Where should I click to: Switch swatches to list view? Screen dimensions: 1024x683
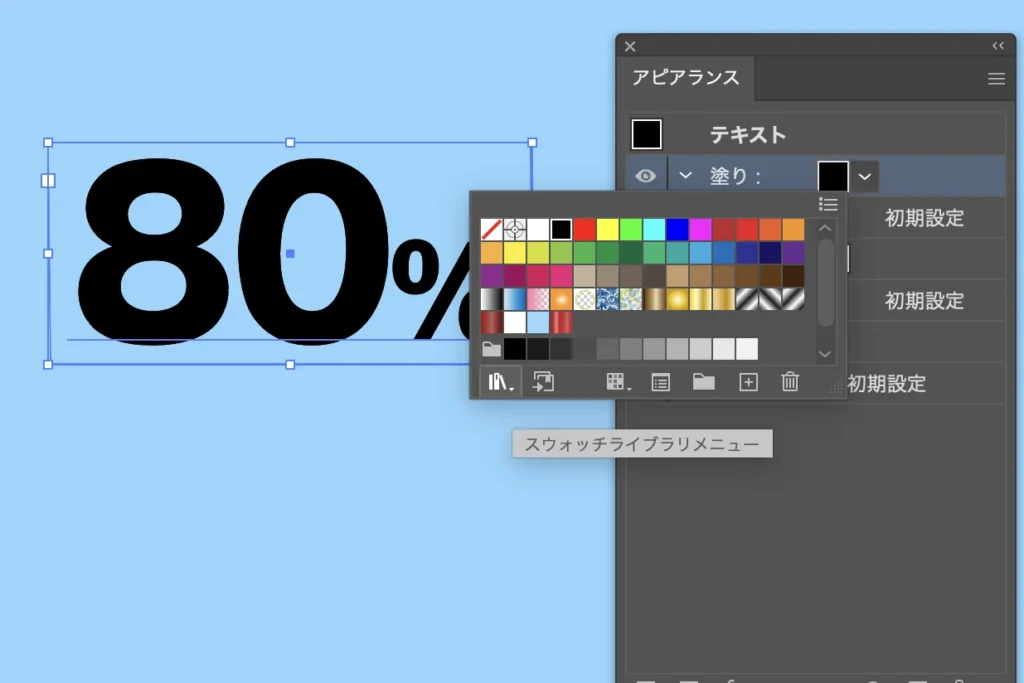(828, 204)
